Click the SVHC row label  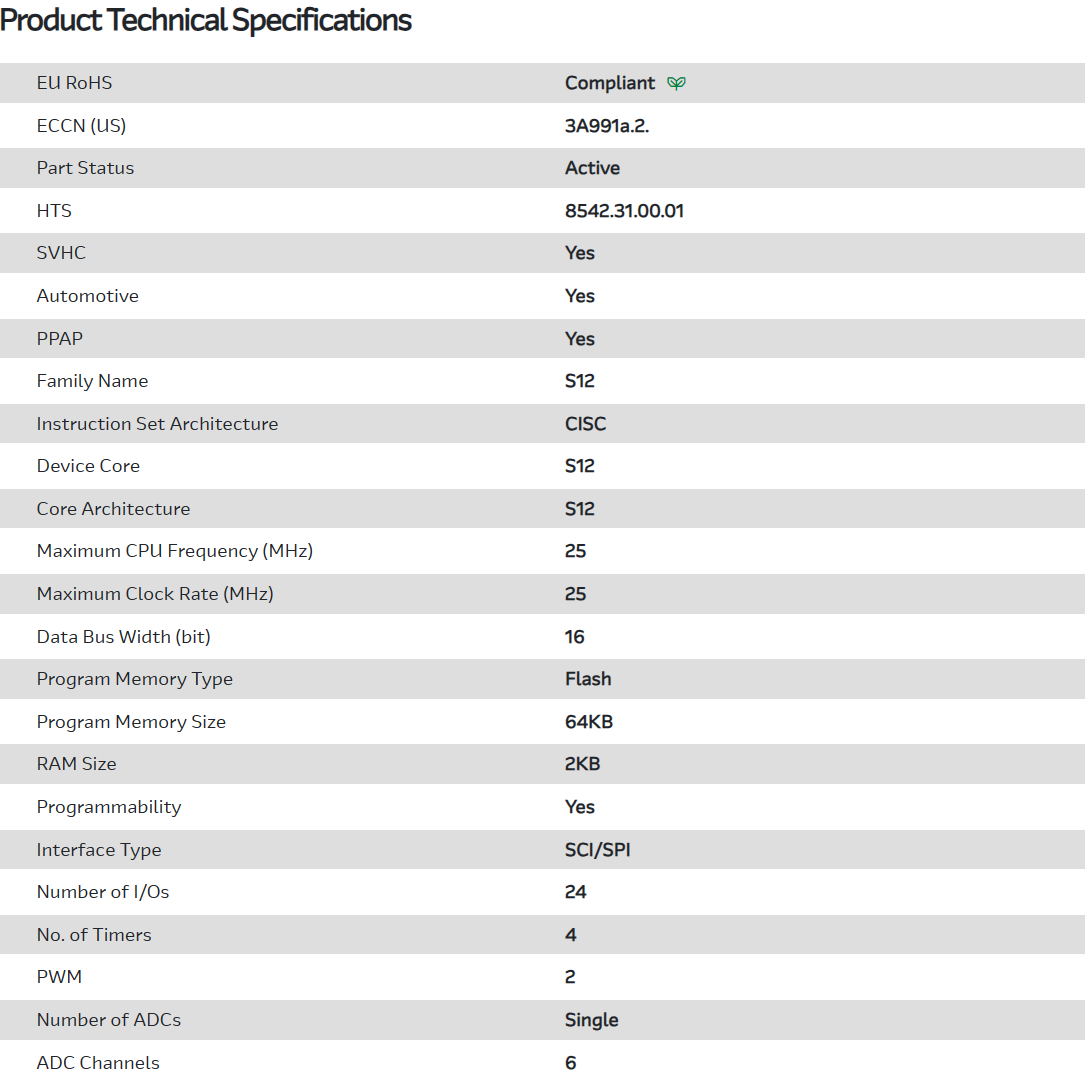coord(61,253)
